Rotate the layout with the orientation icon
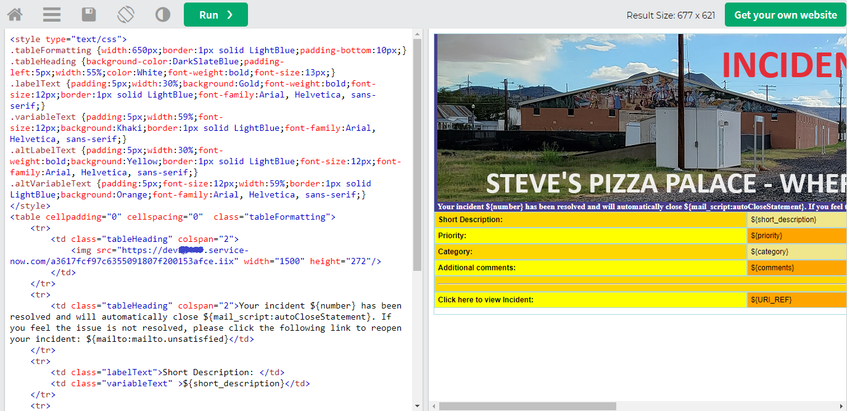 [x=126, y=14]
